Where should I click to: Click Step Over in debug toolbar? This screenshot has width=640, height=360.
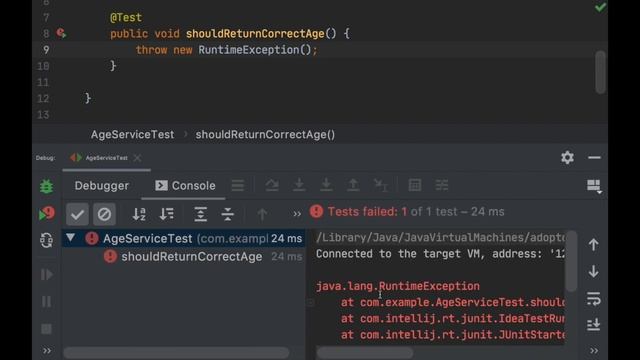tap(272, 185)
